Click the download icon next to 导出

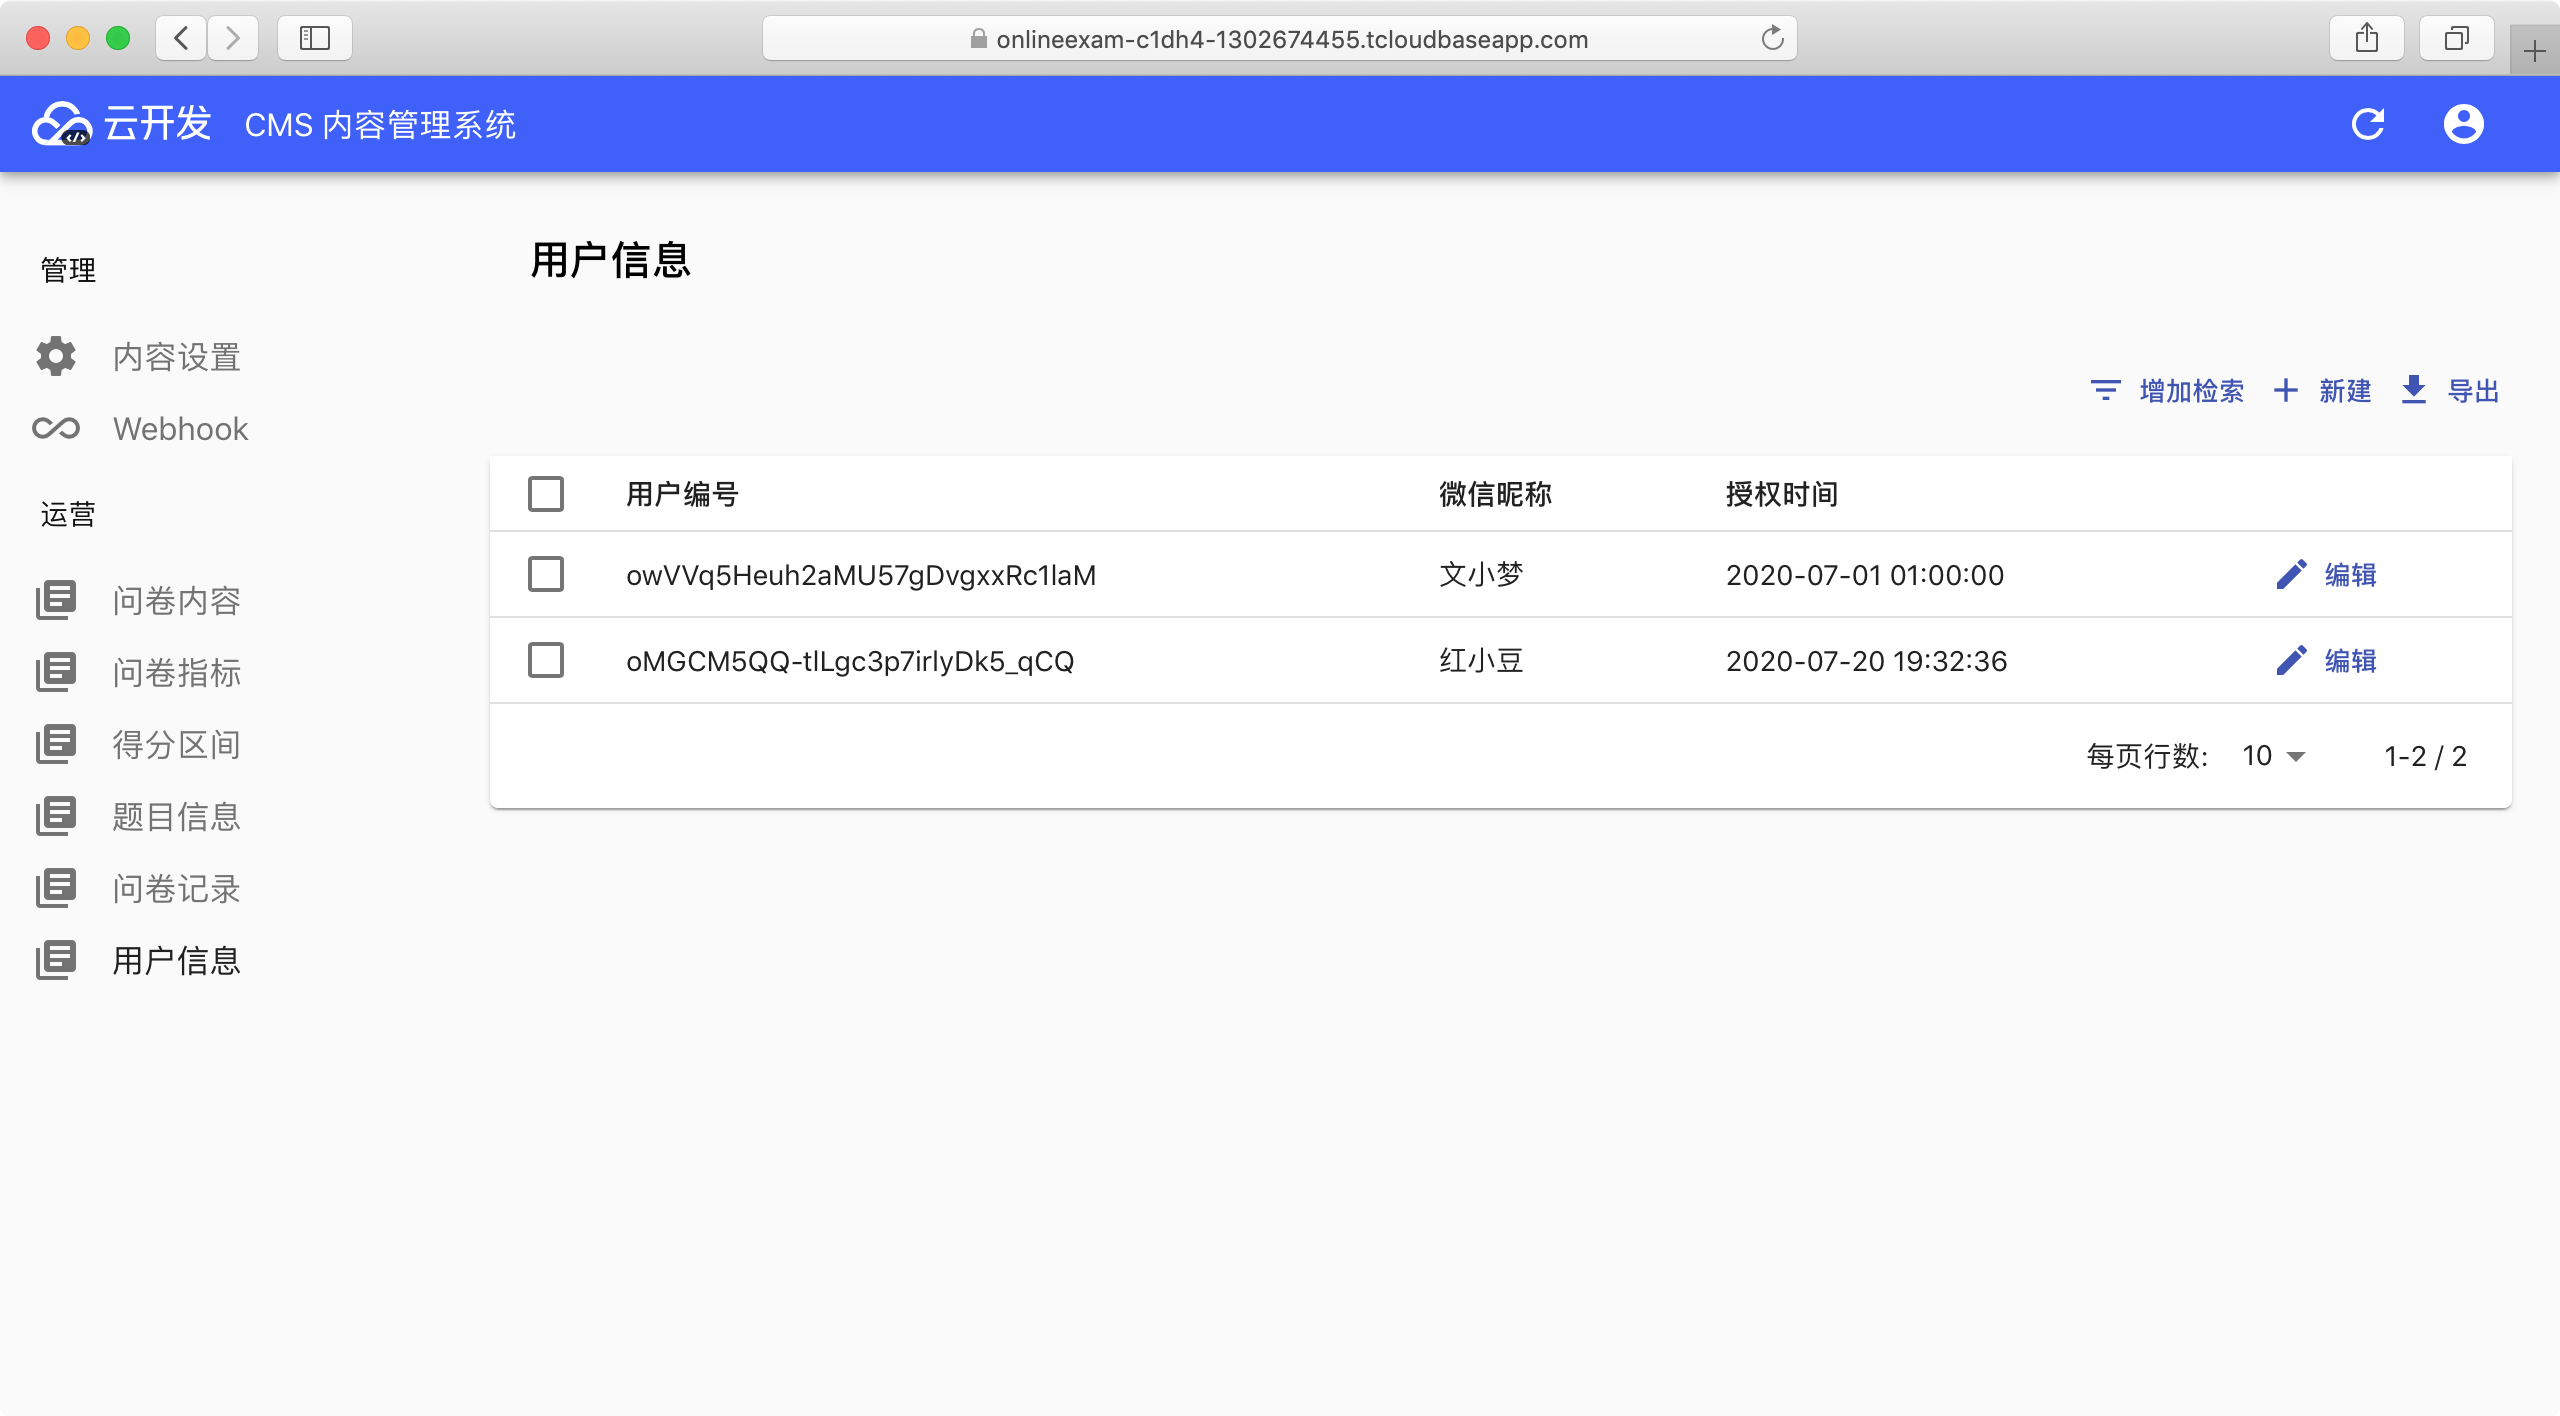(x=2413, y=390)
